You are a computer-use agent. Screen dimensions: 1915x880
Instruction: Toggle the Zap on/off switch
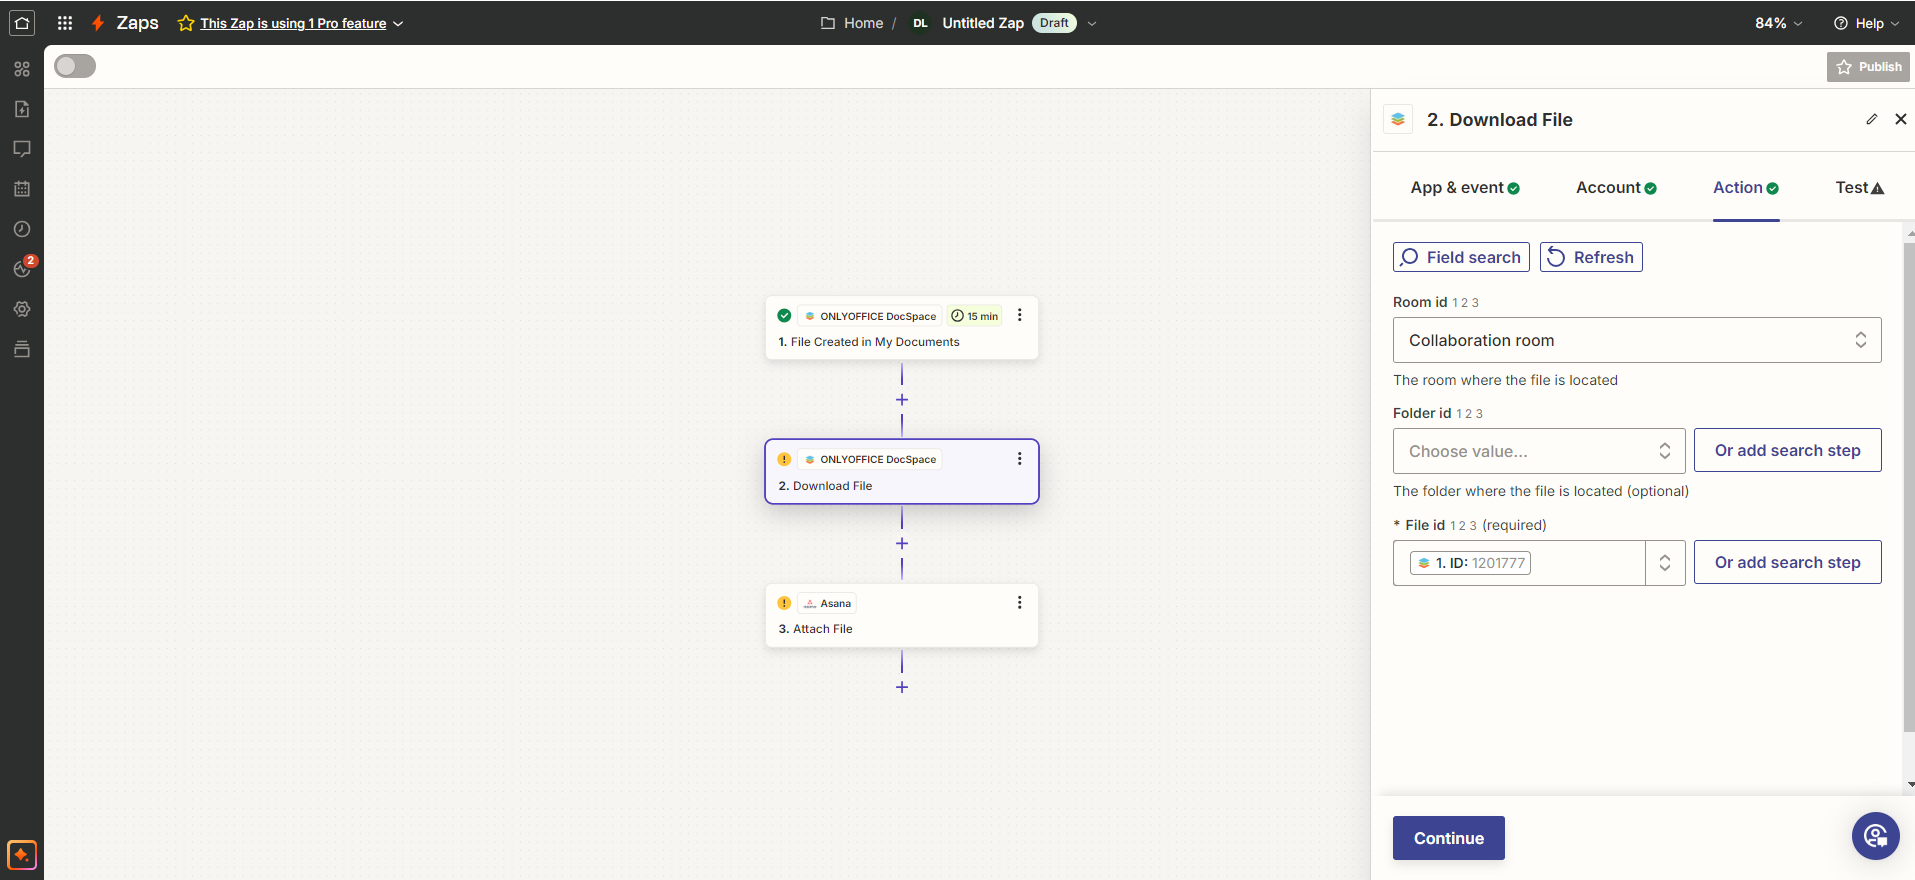pos(75,66)
